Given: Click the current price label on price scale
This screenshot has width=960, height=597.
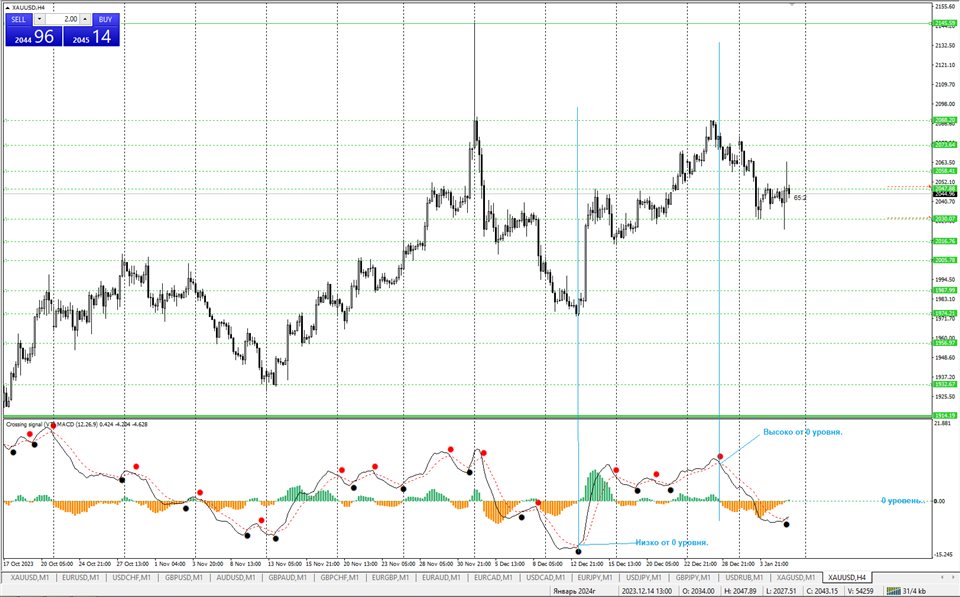Looking at the screenshot, I should click(945, 193).
